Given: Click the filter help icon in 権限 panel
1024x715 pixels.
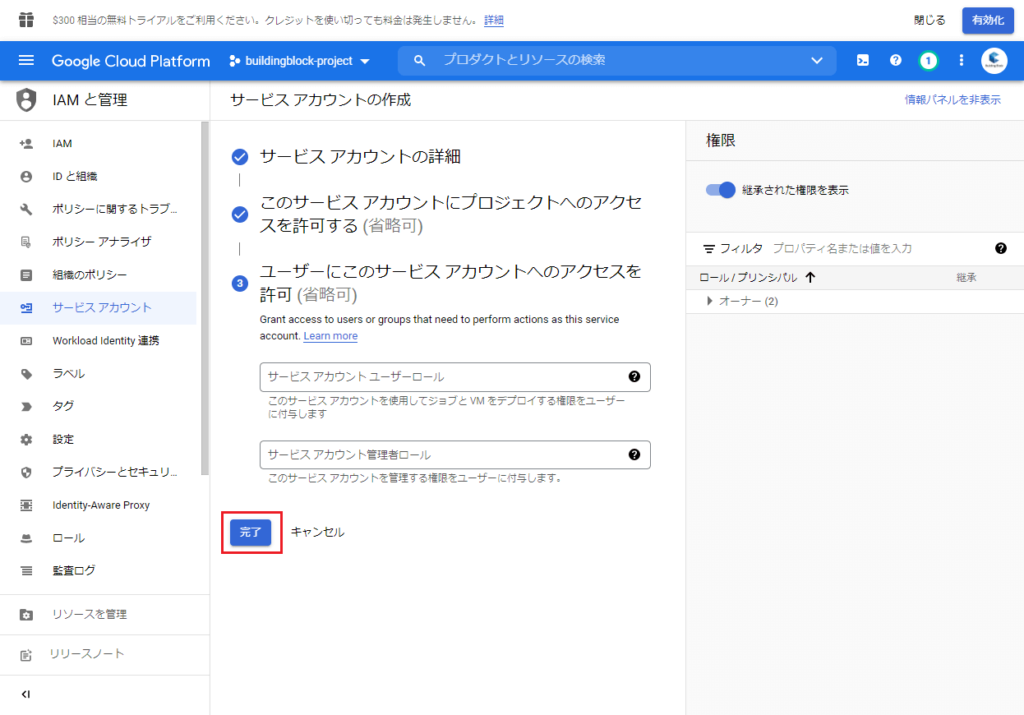Looking at the screenshot, I should (x=1000, y=248).
